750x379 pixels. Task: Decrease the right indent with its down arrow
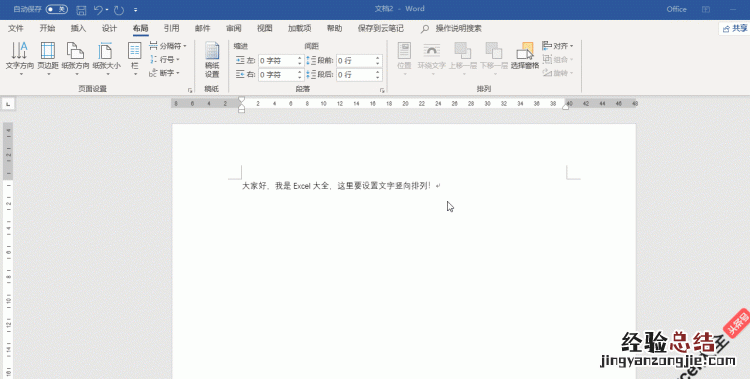click(x=300, y=78)
